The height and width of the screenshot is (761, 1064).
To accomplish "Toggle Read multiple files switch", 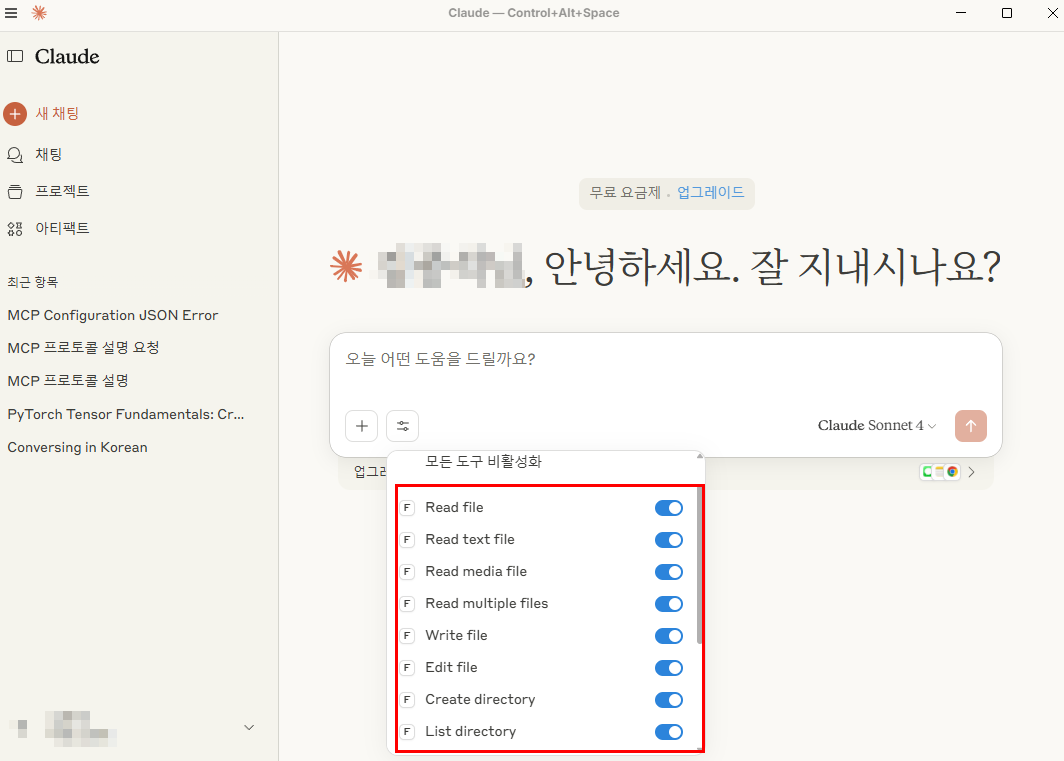I will 669,604.
